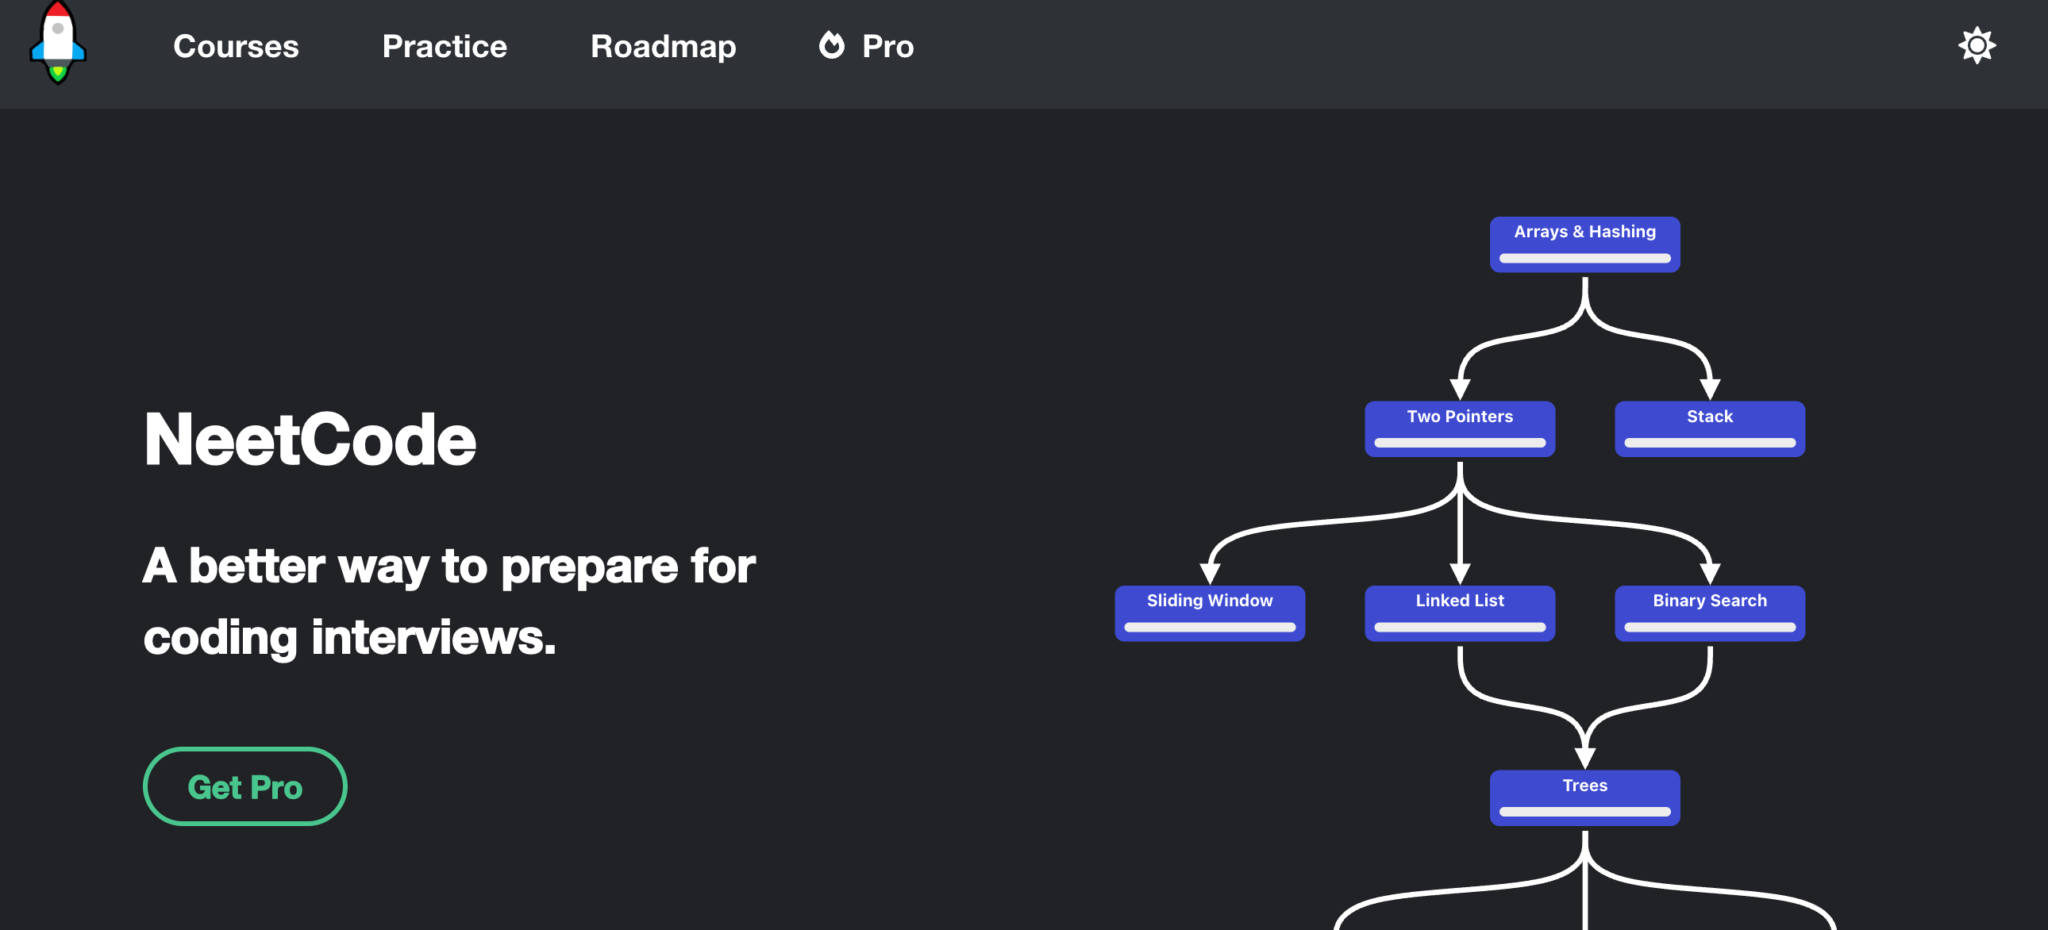Viewport: 2048px width, 930px height.
Task: Click the Arrays & Hashing progress bar
Action: click(1584, 258)
